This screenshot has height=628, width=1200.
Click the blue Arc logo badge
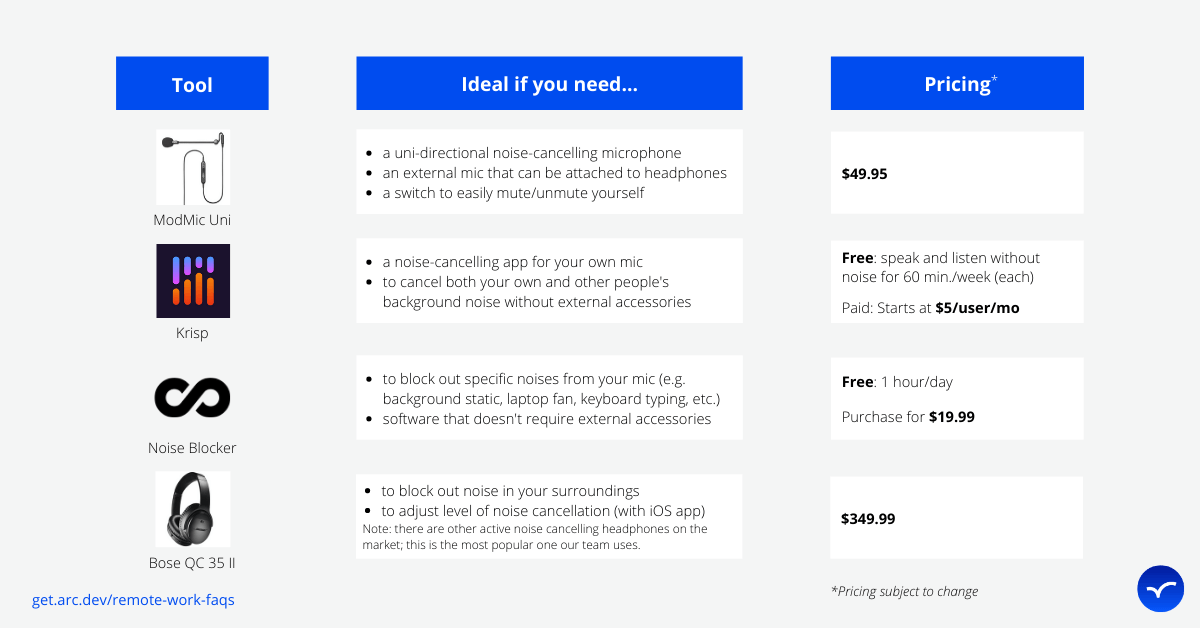(1160, 589)
